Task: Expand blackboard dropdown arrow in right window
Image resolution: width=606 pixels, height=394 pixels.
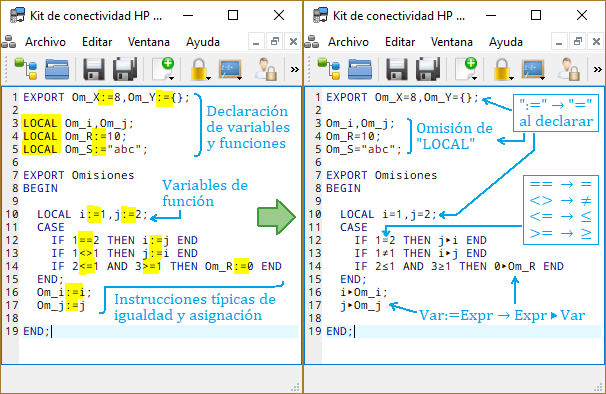Action: [x=543, y=78]
